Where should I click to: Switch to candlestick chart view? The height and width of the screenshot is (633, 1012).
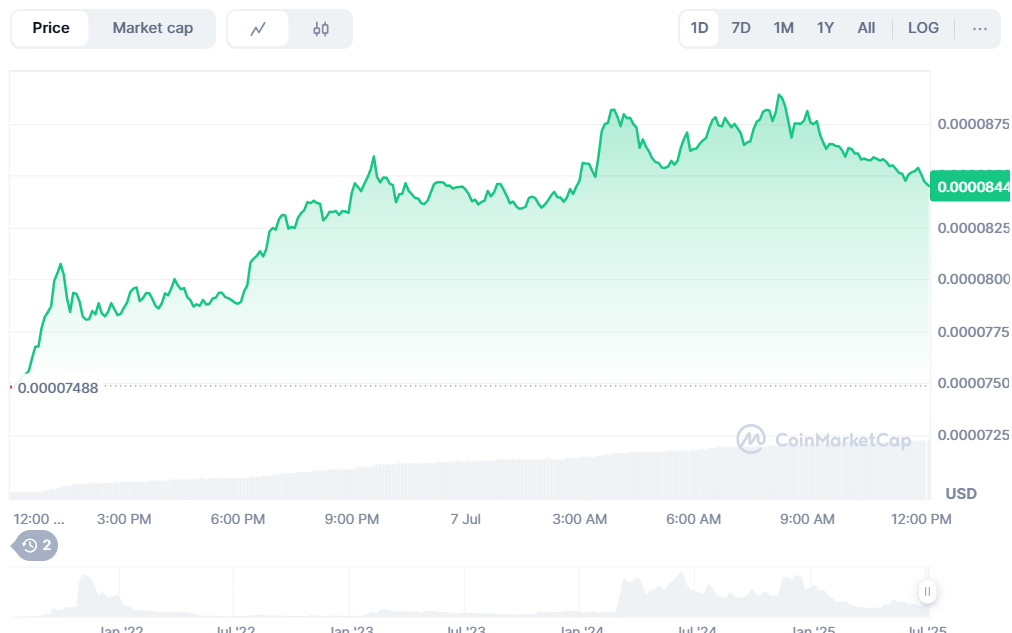pyautogui.click(x=321, y=29)
